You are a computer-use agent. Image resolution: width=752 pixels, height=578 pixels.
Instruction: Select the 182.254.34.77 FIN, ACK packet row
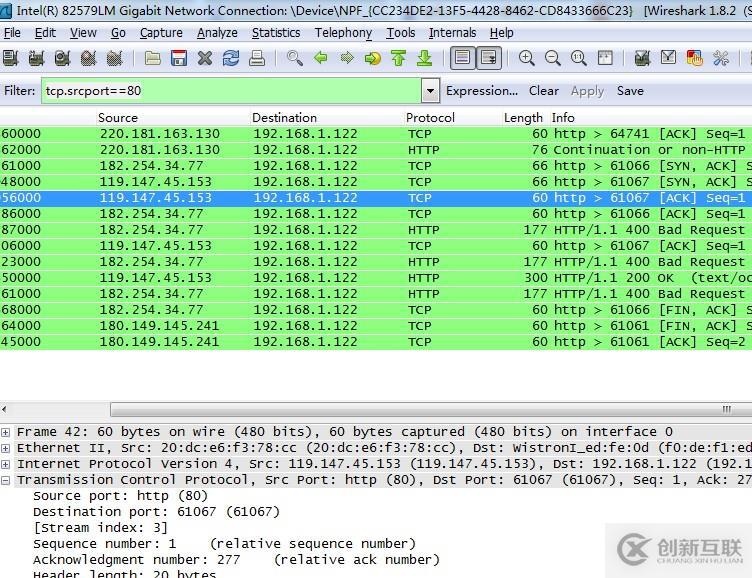(x=376, y=310)
